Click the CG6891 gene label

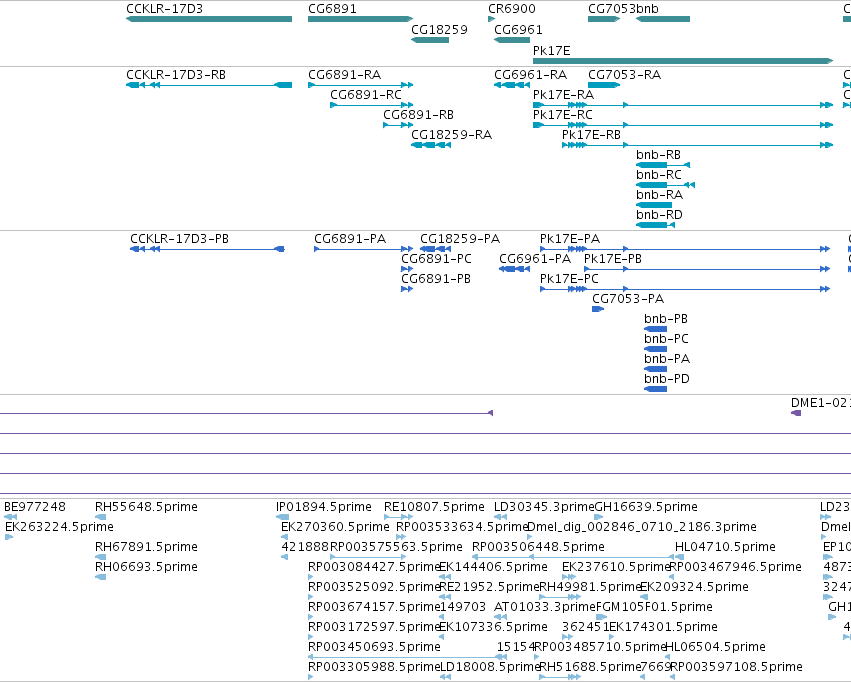pos(332,9)
